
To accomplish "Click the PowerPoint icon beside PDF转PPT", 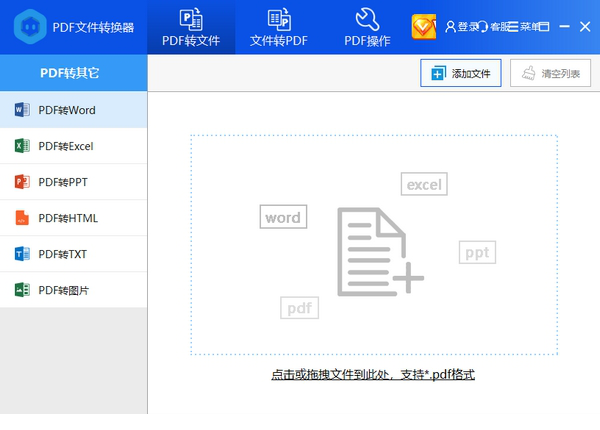I will point(22,182).
